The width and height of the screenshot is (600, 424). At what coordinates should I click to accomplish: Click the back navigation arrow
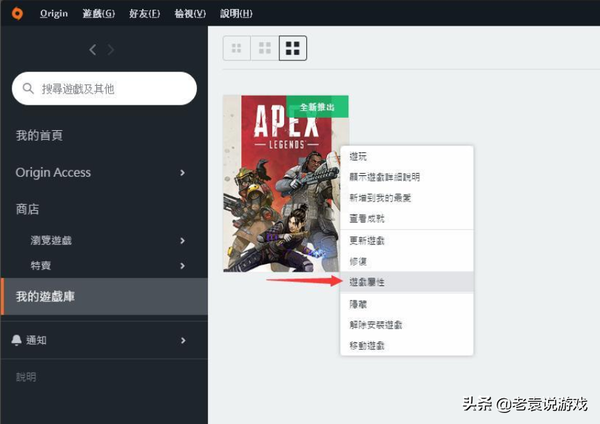[93, 50]
